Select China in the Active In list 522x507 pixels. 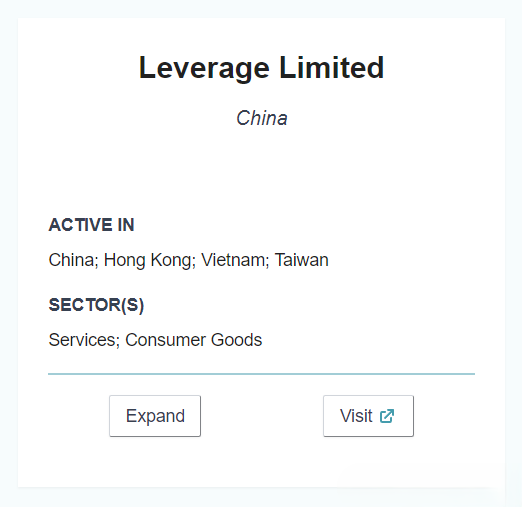pos(73,260)
